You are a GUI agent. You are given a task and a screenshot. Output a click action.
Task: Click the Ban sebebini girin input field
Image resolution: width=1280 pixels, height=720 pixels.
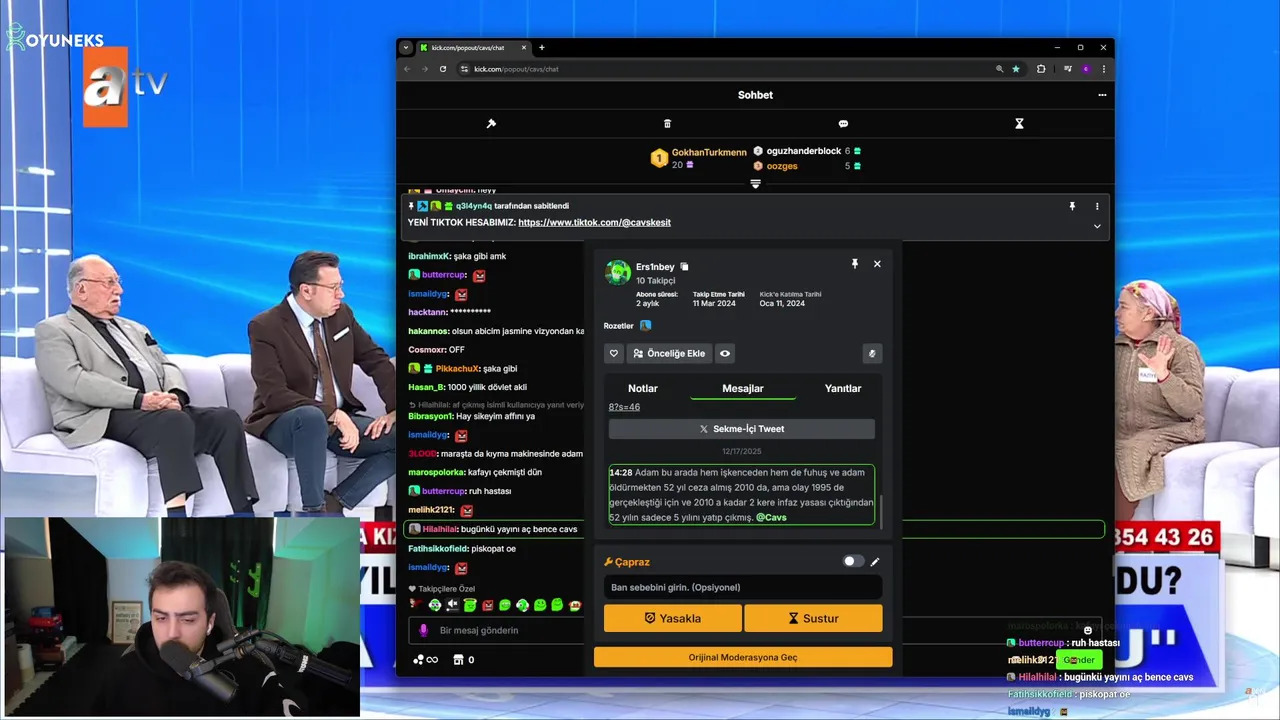pos(743,587)
